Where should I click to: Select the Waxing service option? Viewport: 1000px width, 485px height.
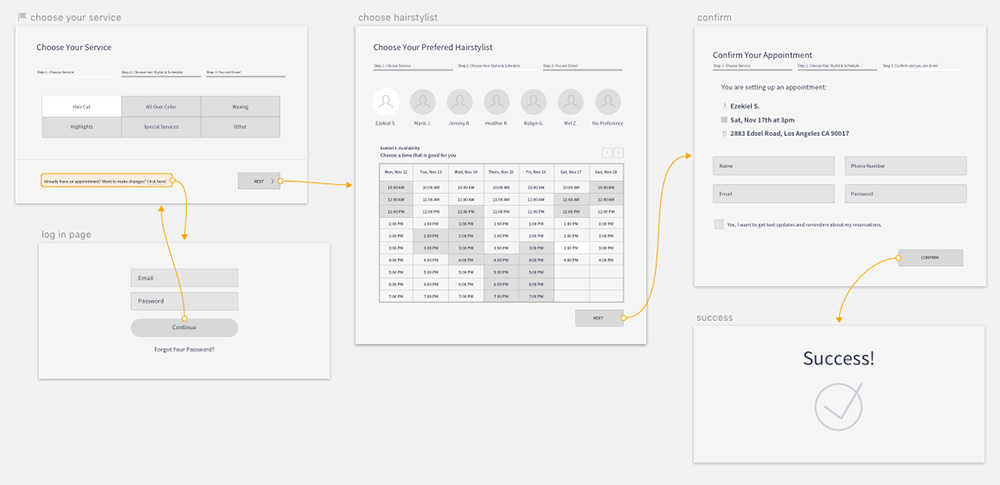[x=240, y=107]
